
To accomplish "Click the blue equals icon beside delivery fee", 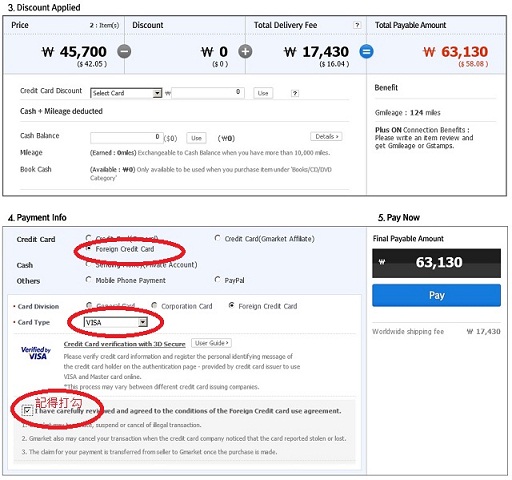I will [366, 51].
